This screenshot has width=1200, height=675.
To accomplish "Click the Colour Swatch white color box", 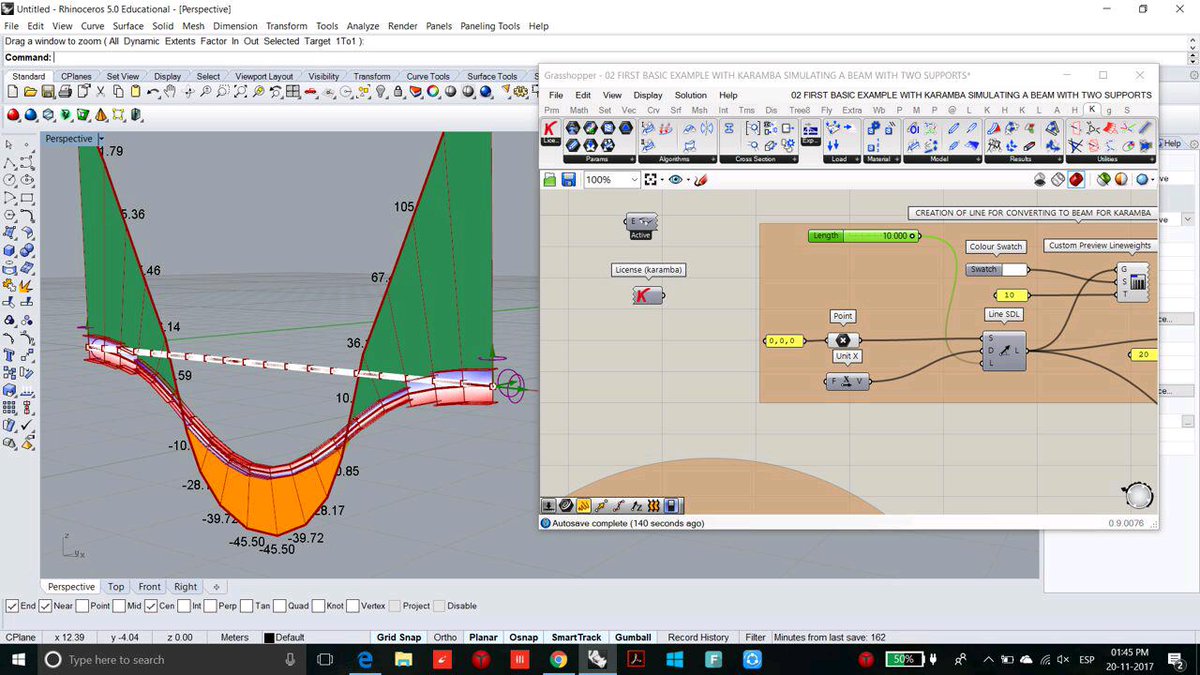I will (1015, 270).
